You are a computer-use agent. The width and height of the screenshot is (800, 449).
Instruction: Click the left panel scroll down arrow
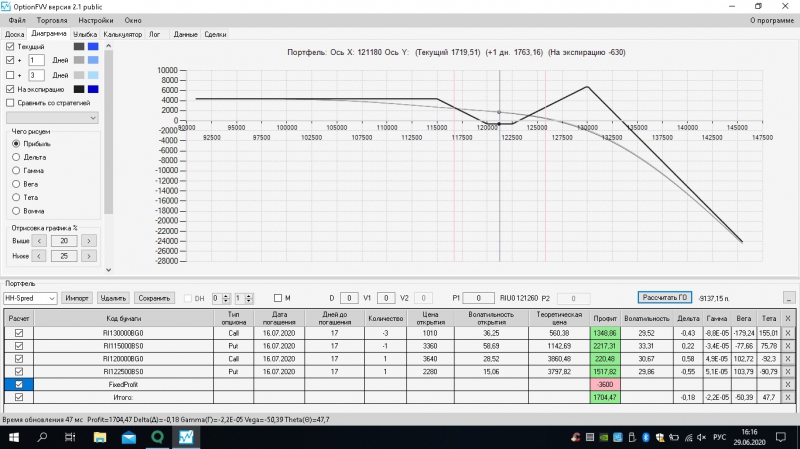coord(108,270)
